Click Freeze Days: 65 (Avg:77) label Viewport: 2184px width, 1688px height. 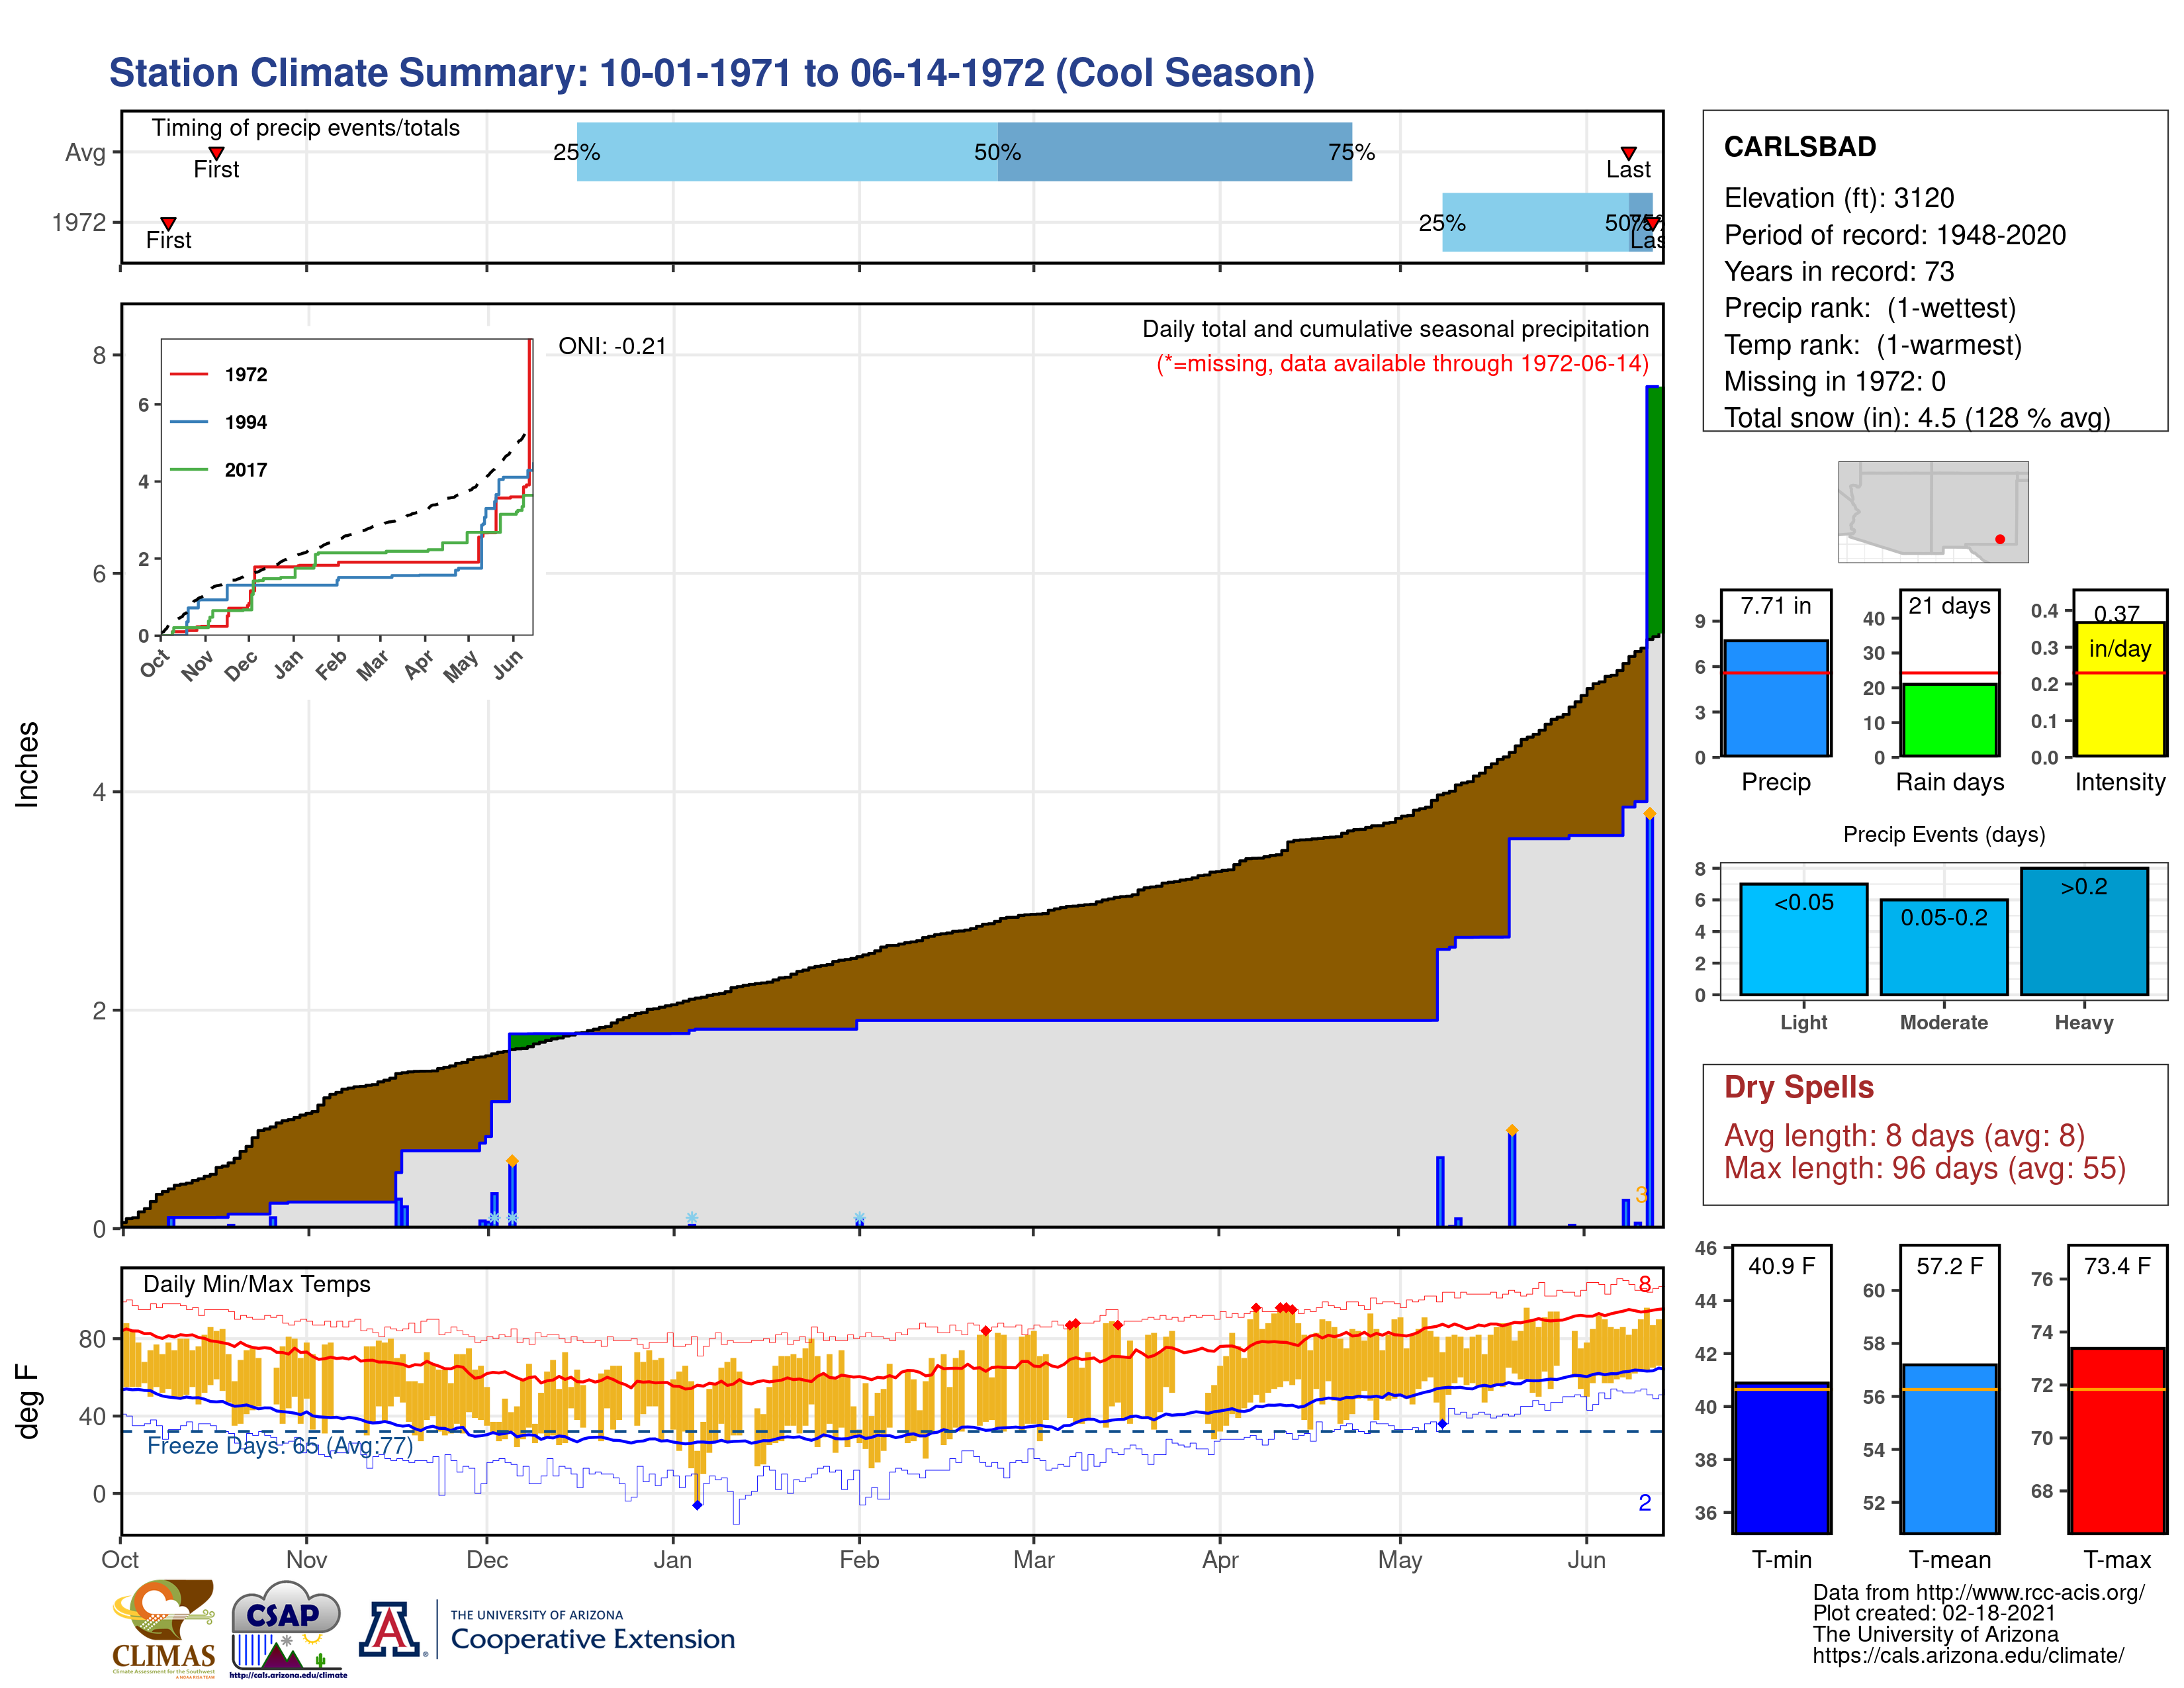click(x=280, y=1446)
